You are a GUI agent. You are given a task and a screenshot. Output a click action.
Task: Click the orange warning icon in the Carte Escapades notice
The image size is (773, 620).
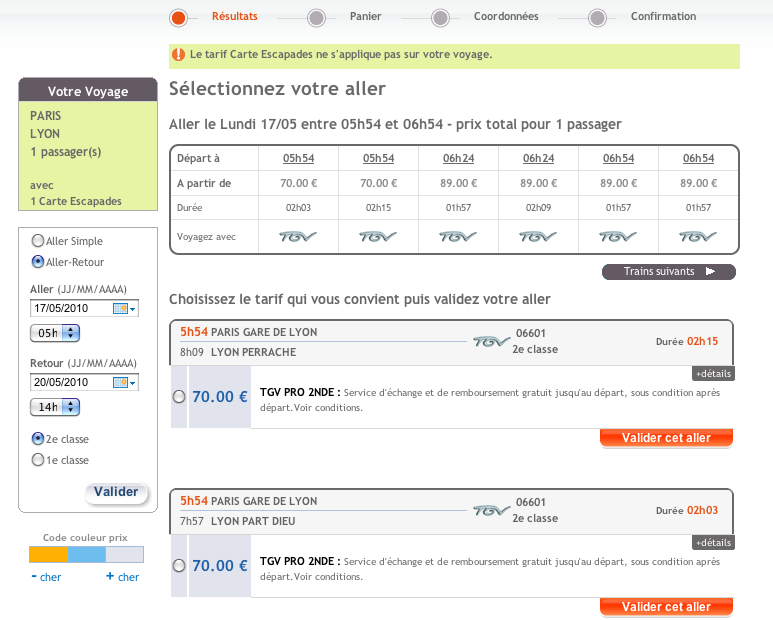[179, 55]
